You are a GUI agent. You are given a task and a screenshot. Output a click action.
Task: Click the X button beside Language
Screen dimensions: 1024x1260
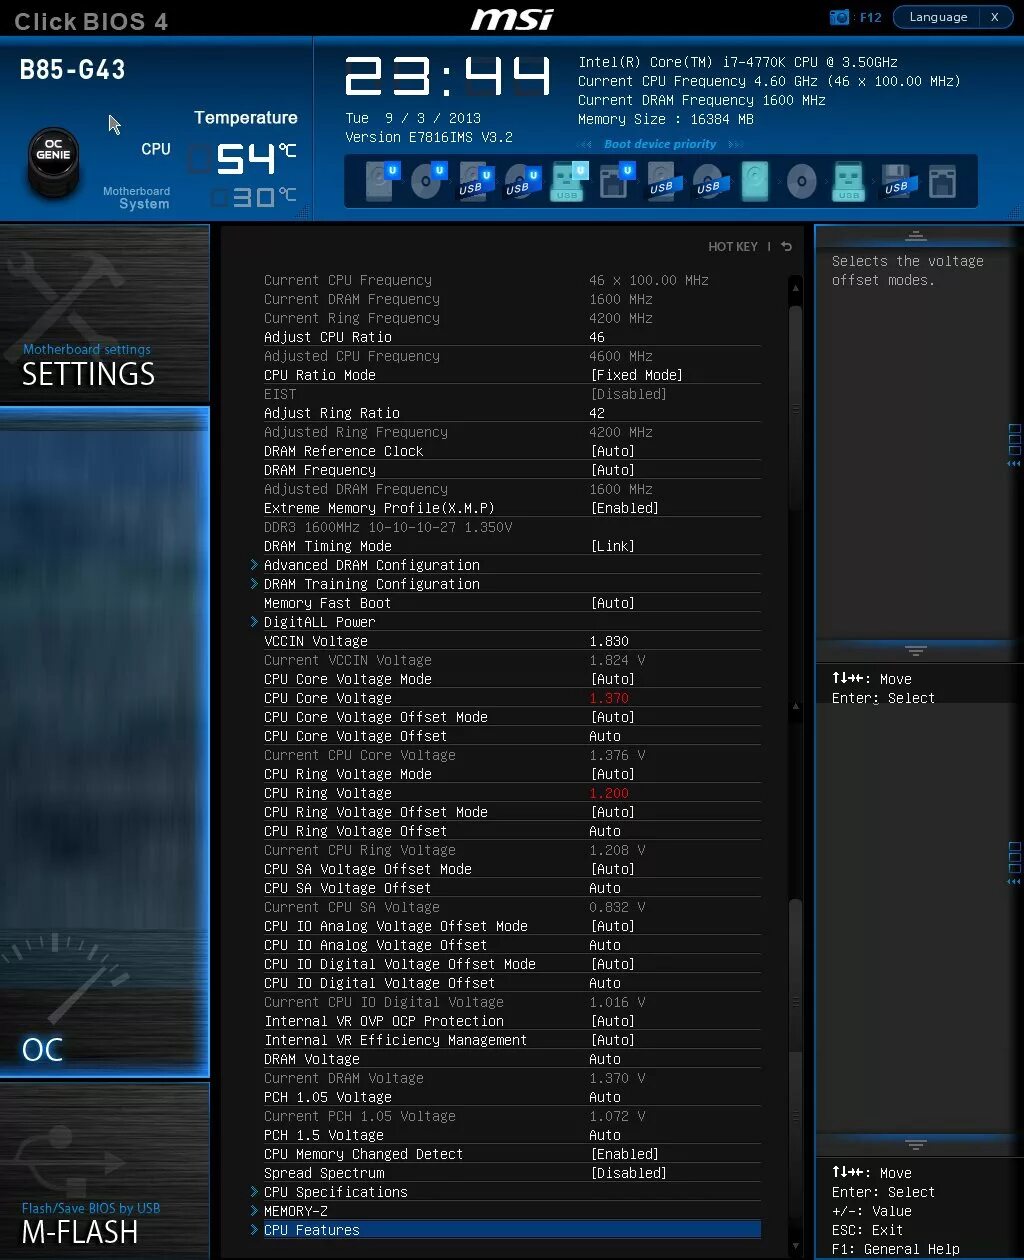coord(995,17)
